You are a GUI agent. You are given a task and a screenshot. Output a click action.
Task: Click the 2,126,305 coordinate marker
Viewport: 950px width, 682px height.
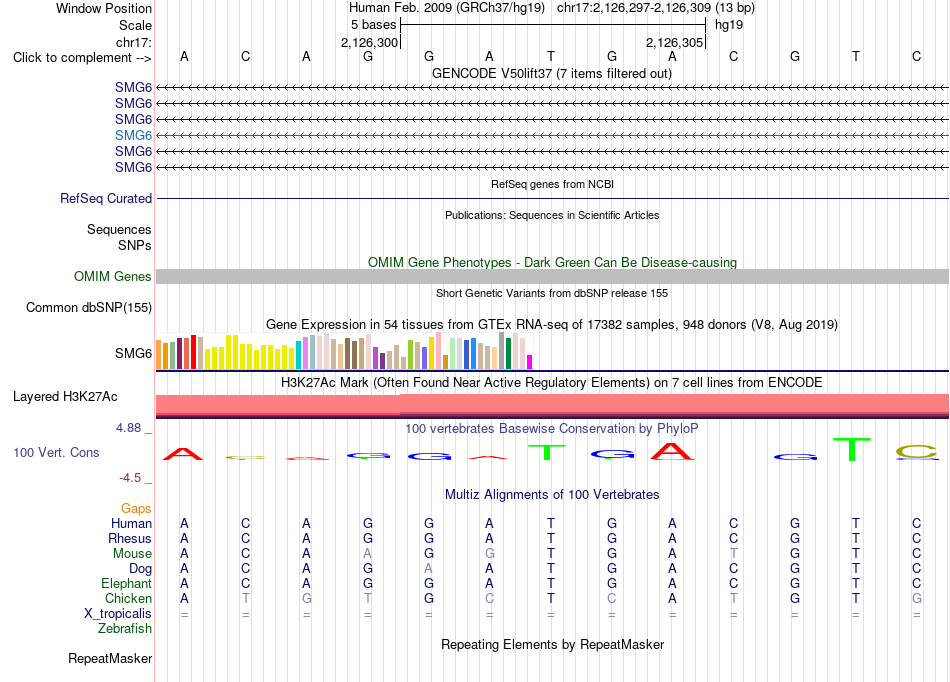tap(674, 42)
